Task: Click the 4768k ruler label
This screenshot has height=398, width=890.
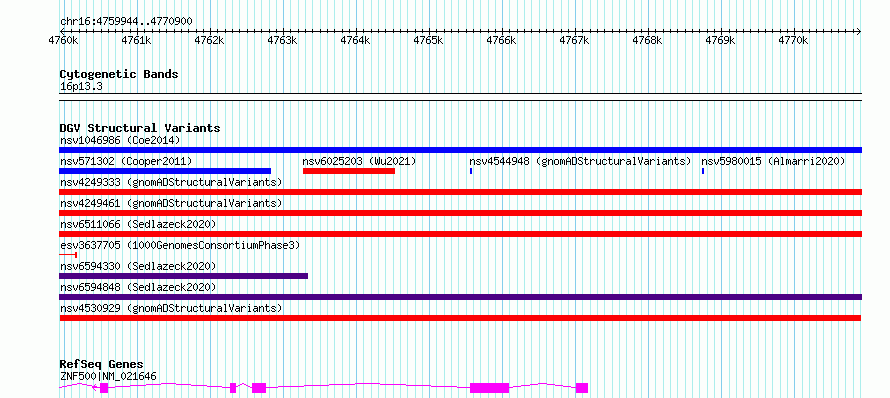Action: click(648, 40)
